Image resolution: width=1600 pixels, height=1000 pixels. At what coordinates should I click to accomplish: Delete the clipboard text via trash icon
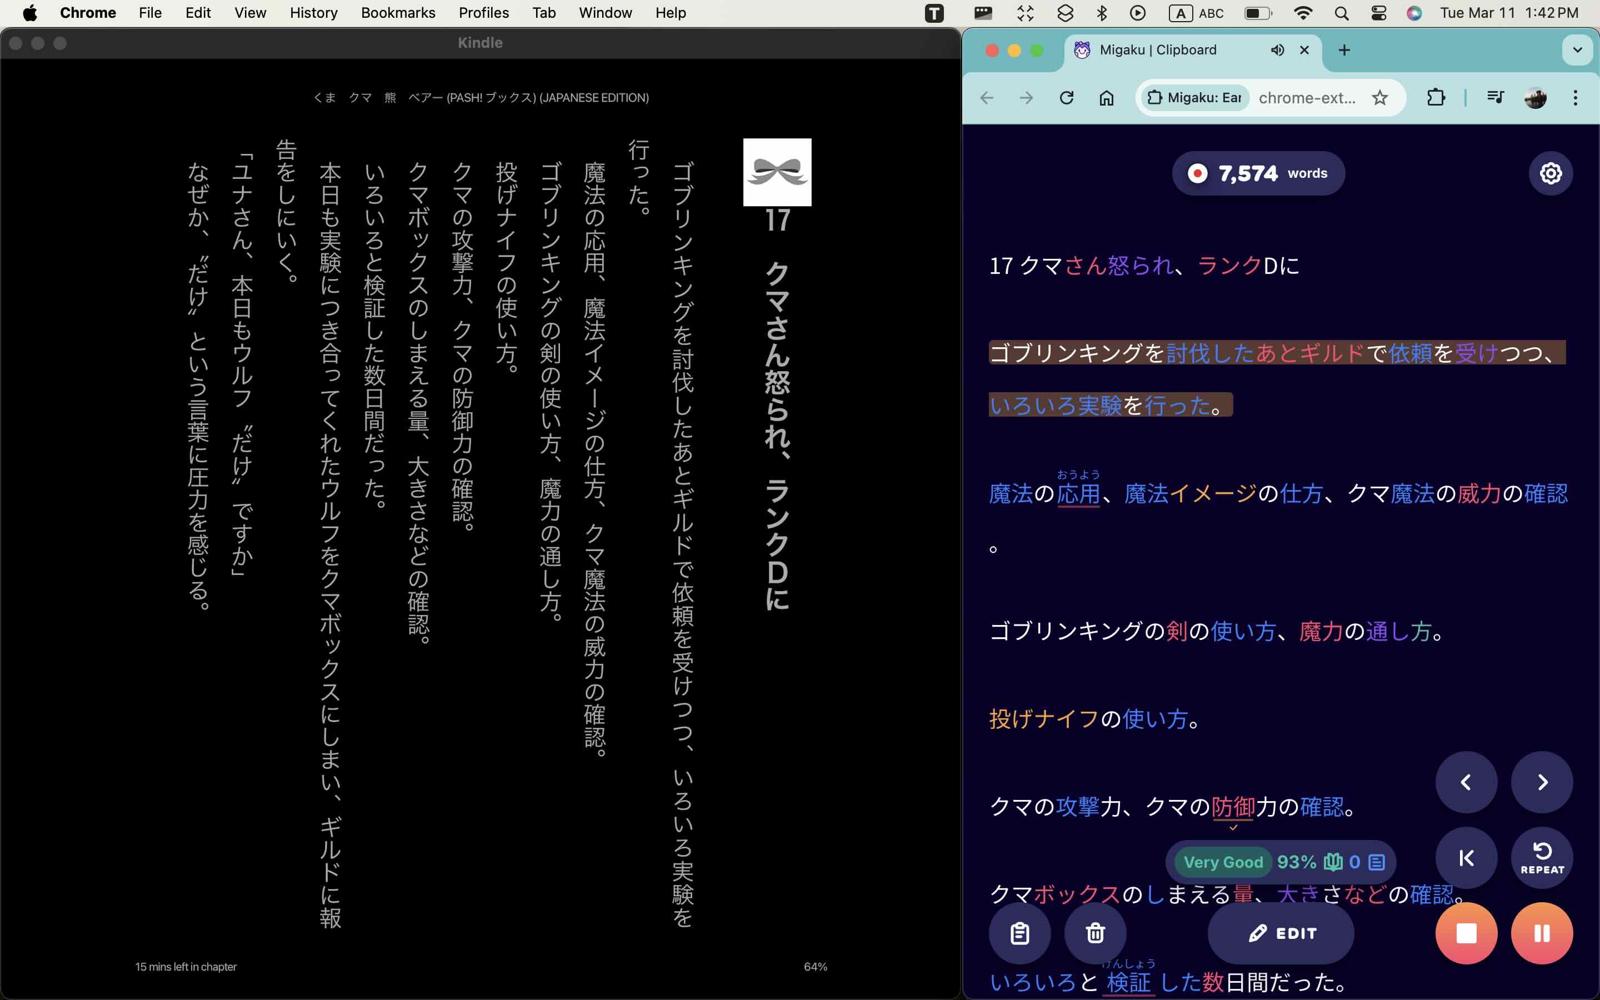[1094, 933]
